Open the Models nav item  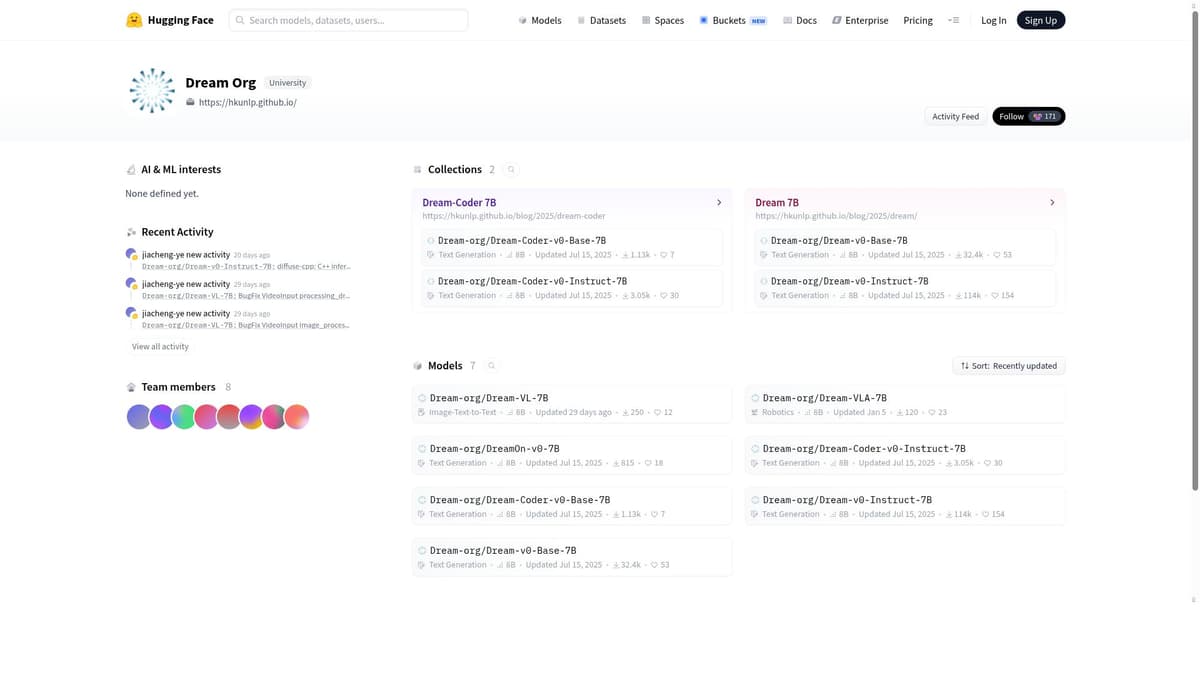[540, 20]
